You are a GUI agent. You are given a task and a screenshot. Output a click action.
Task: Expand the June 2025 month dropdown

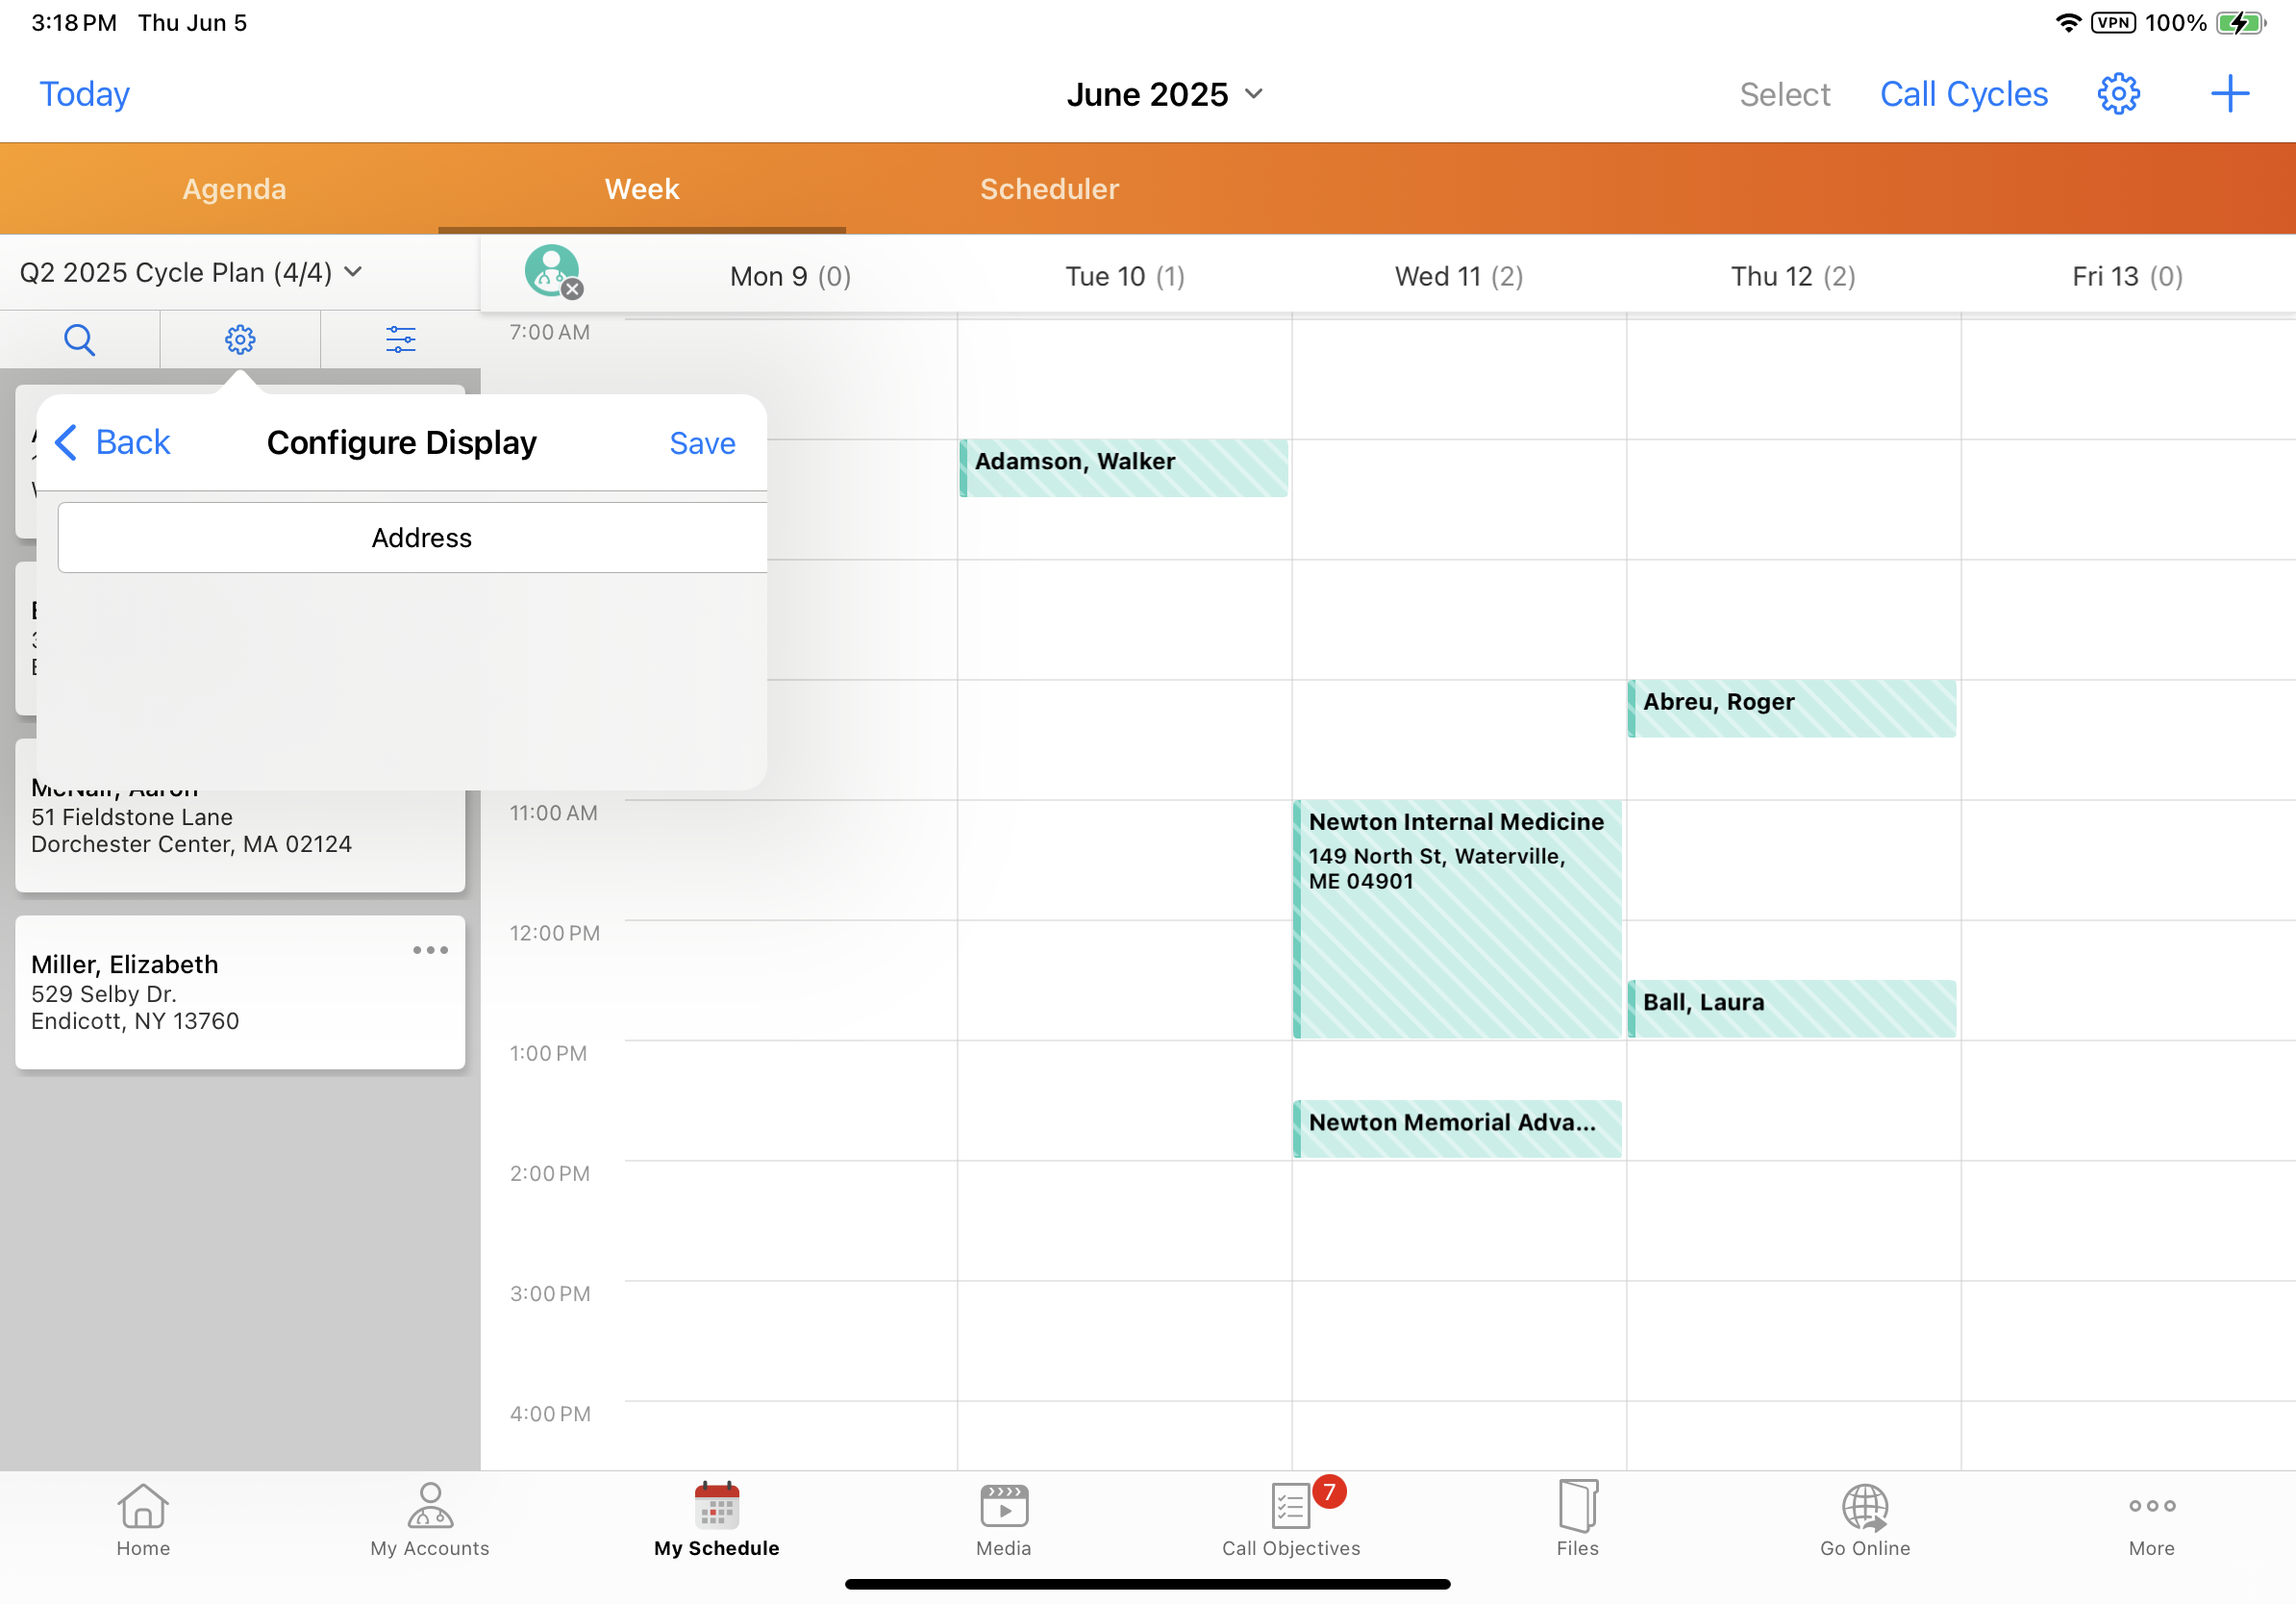(1165, 94)
